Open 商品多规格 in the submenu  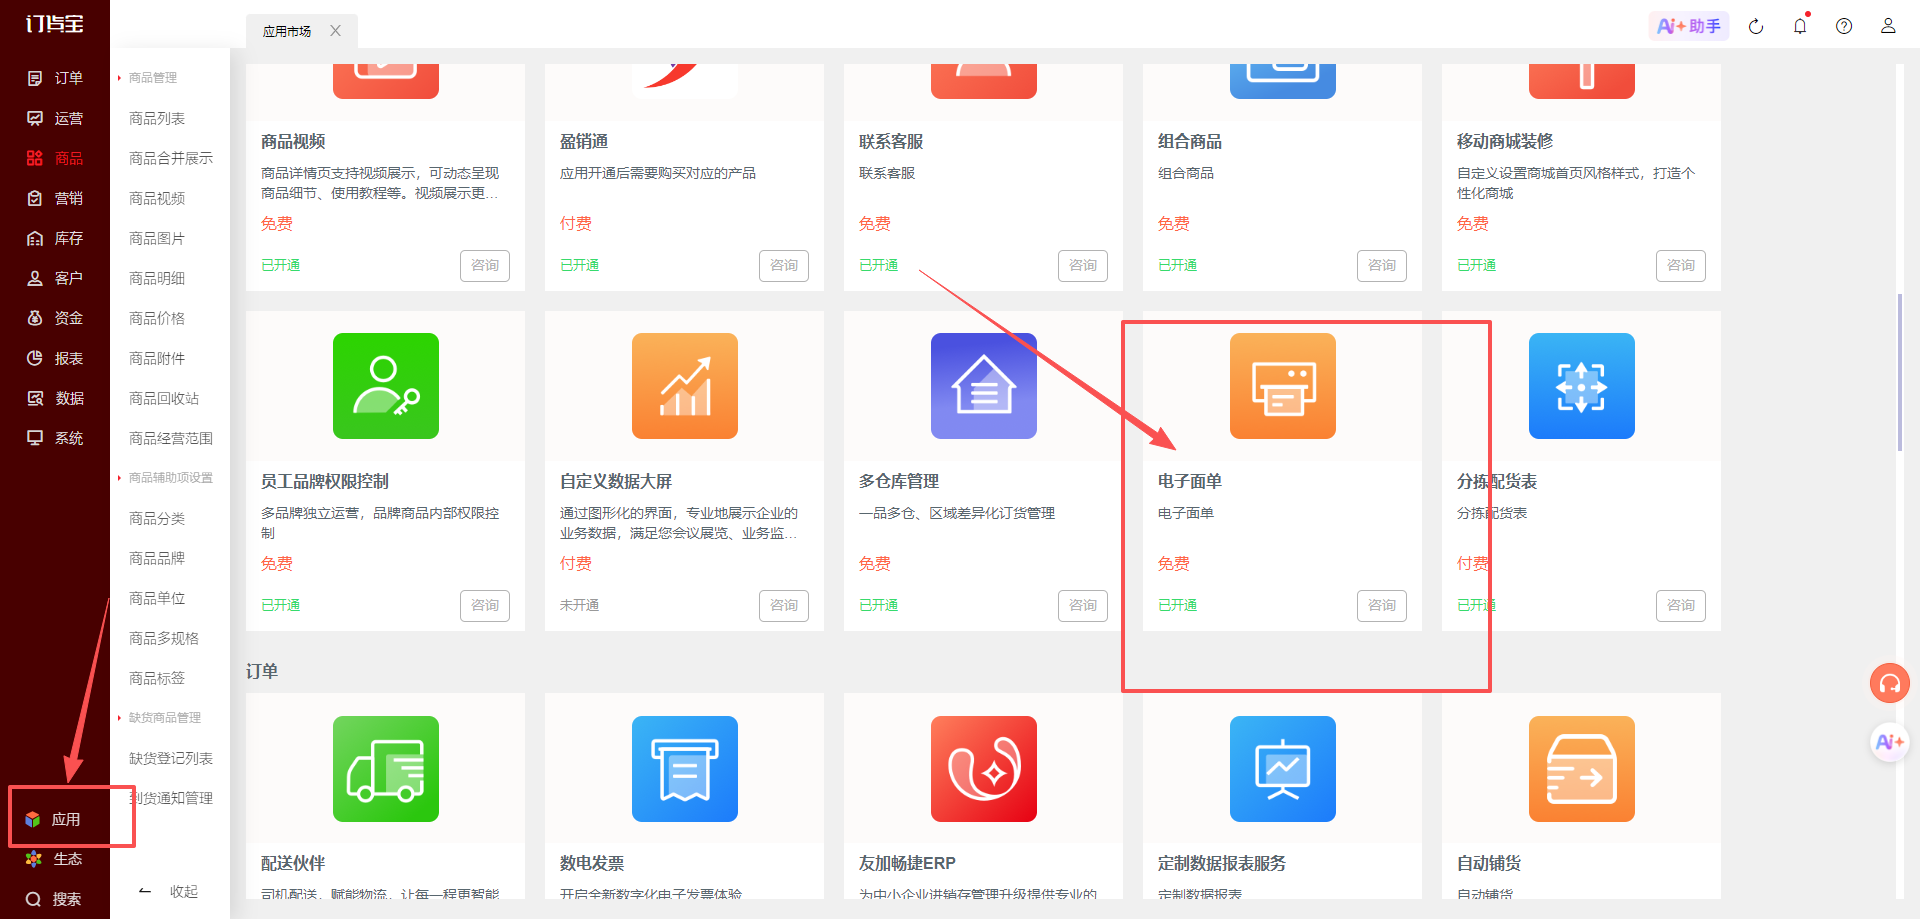[x=164, y=638]
